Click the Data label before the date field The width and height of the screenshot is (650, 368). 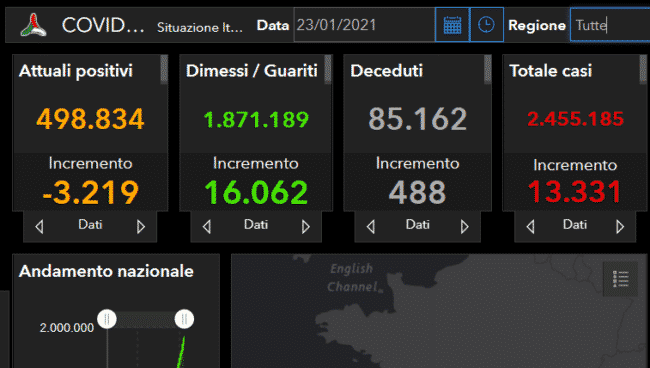point(273,25)
